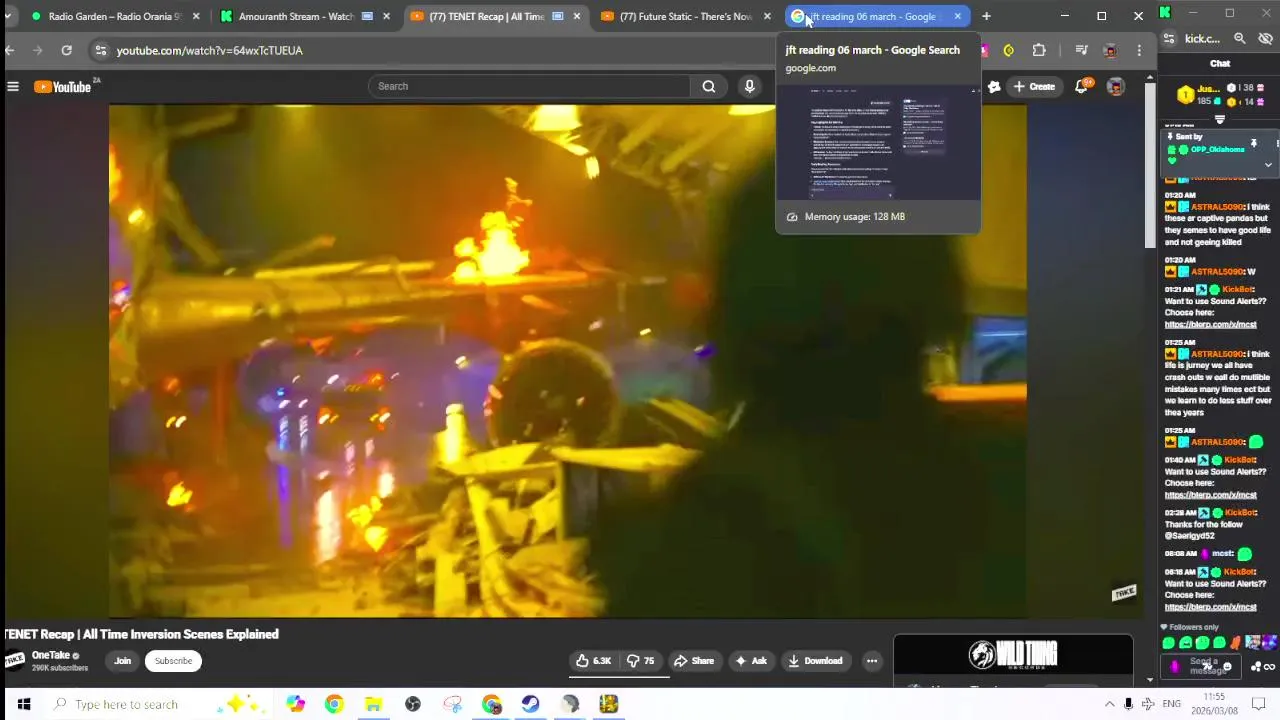Like the video with thumbs up

point(593,661)
